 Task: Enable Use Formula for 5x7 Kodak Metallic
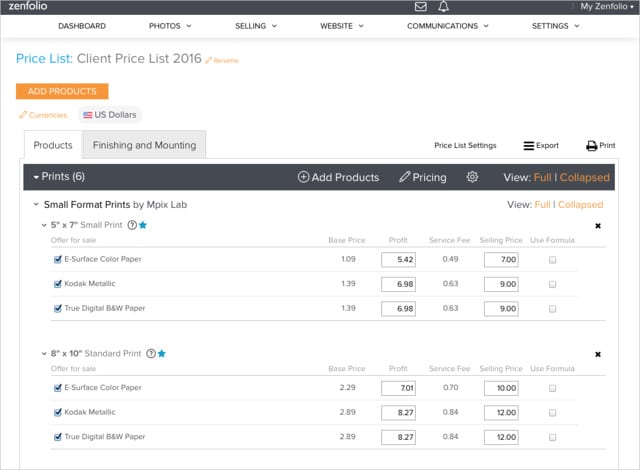552,284
